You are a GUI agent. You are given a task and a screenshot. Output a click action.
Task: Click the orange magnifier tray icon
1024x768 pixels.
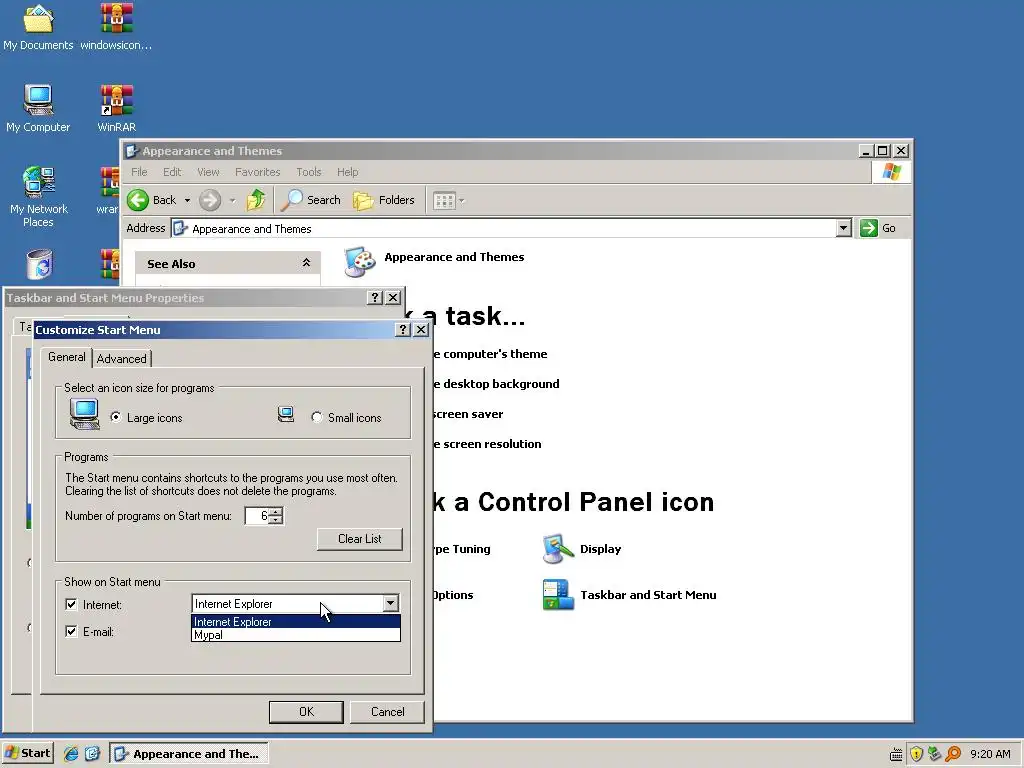click(953, 754)
